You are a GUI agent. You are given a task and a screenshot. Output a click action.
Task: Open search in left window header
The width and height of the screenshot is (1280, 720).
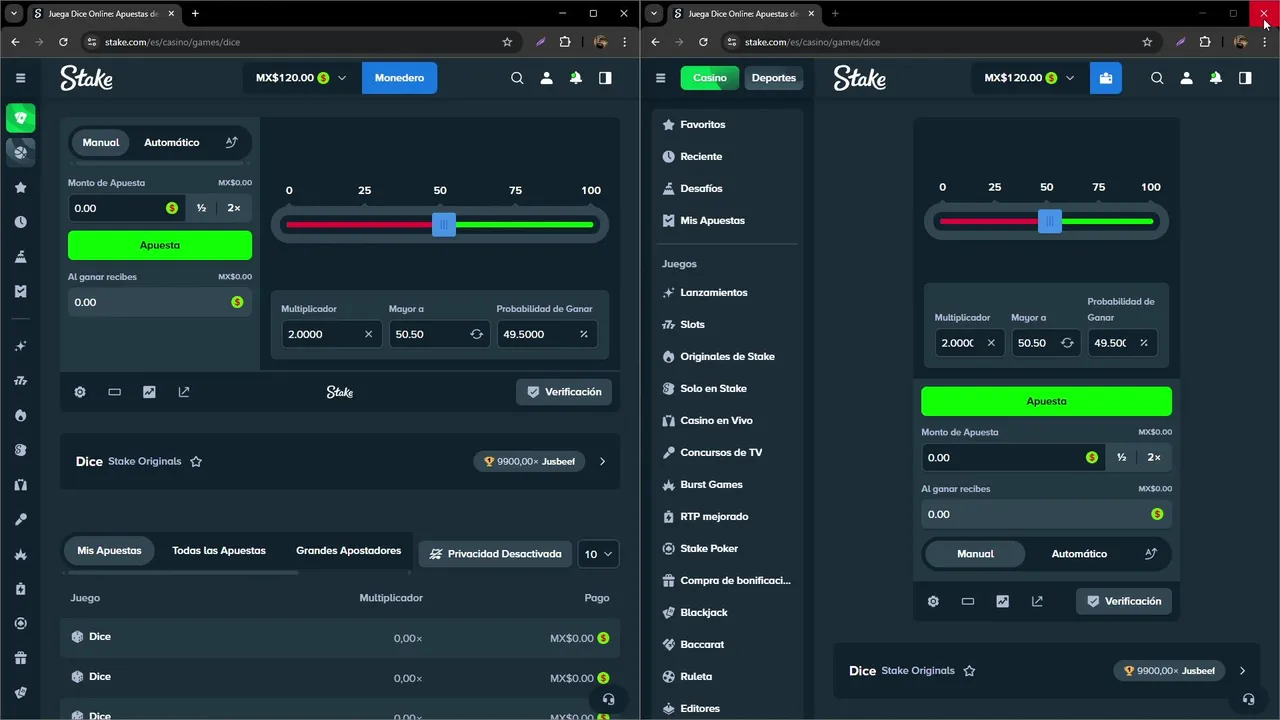(517, 78)
